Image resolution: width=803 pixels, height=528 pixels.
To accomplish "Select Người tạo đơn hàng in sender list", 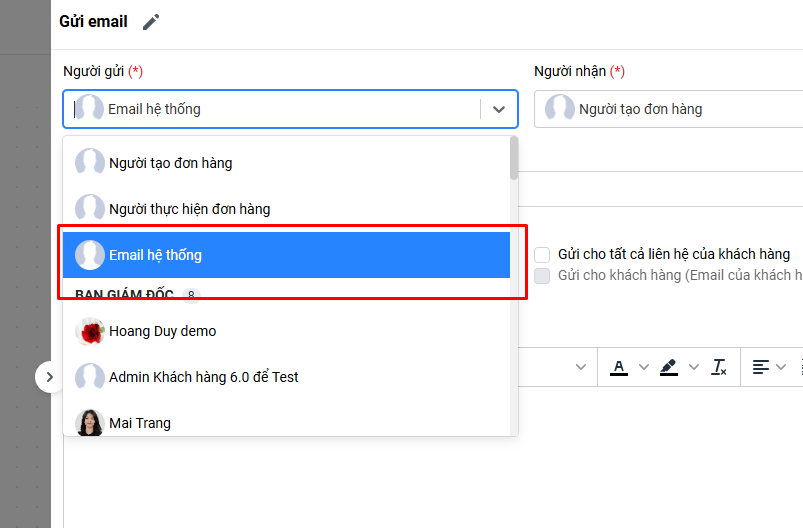I will pos(170,163).
